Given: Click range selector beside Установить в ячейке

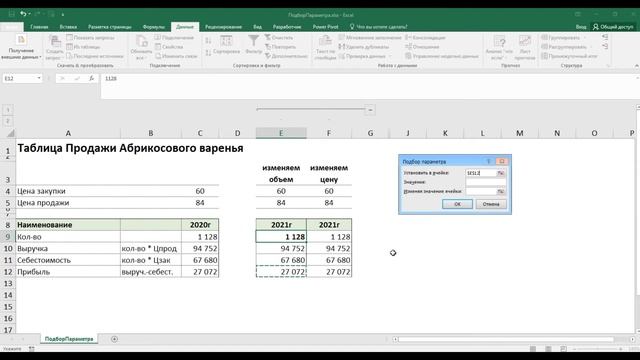Looking at the screenshot, I should 501,173.
